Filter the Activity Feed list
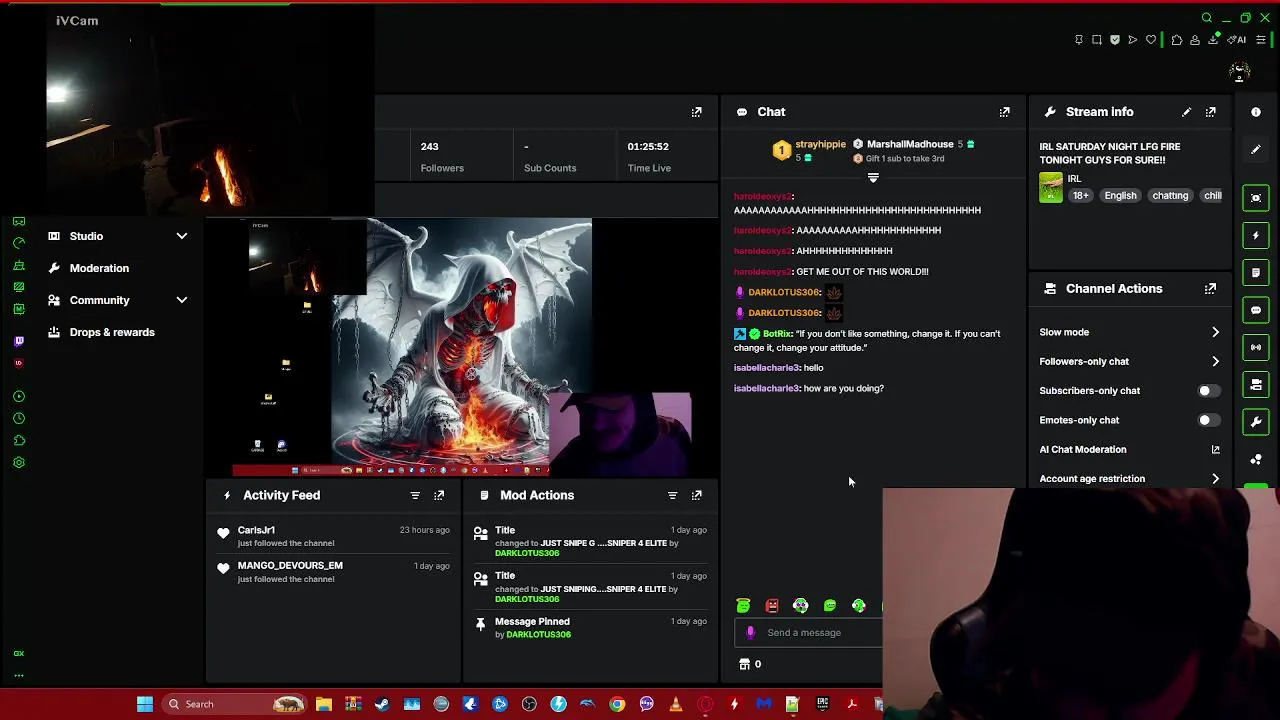This screenshot has height=720, width=1280. click(415, 495)
